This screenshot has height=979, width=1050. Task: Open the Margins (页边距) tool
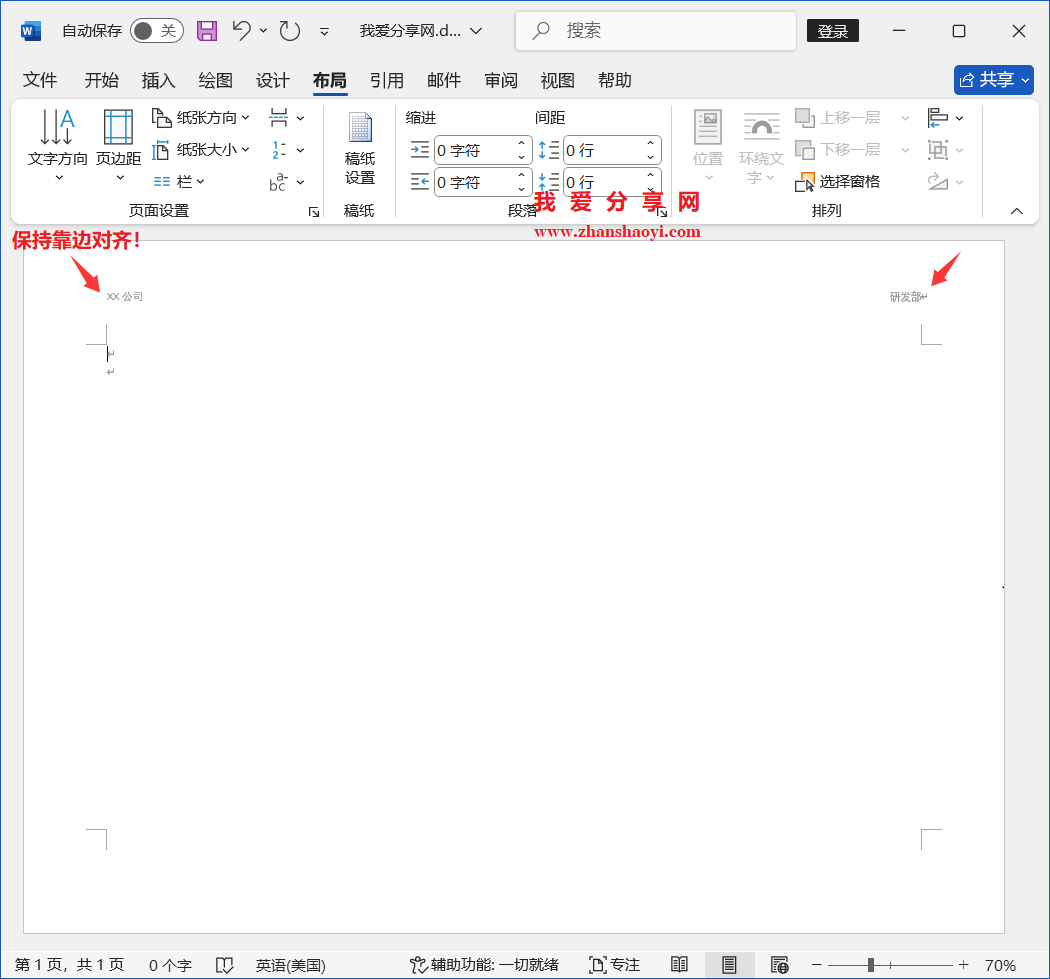click(x=119, y=145)
